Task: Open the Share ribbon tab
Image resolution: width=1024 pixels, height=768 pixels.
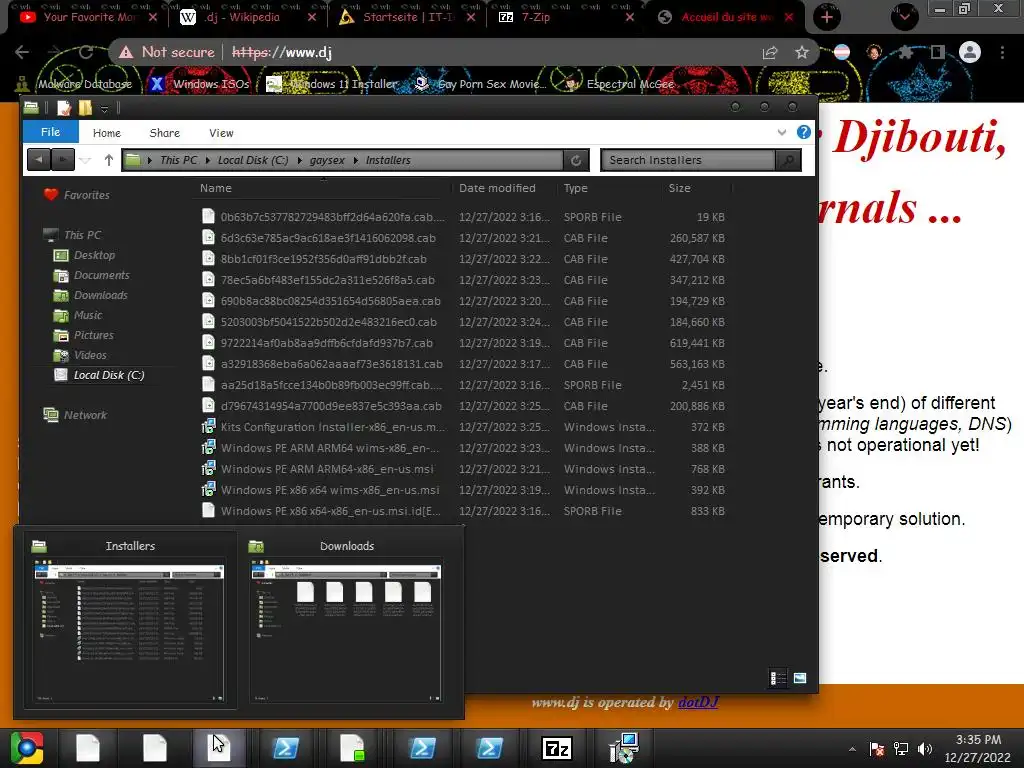Action: [165, 133]
